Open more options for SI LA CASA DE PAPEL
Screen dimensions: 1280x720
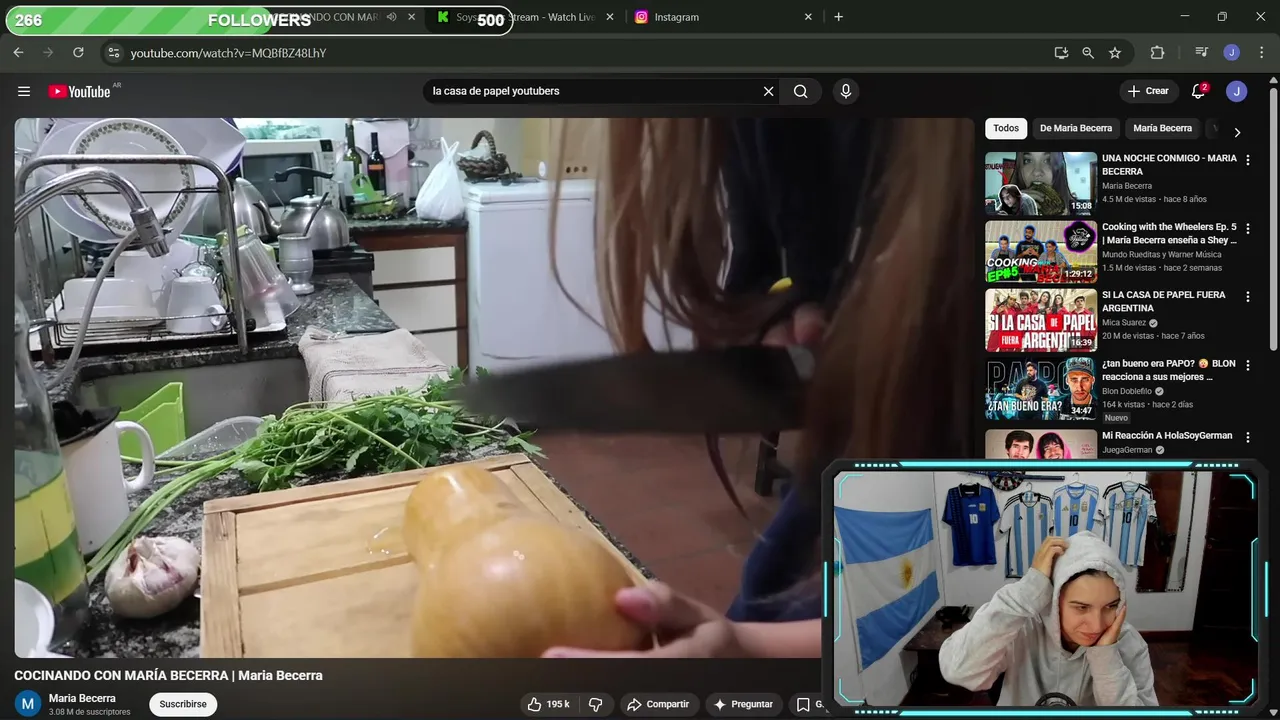click(1247, 296)
